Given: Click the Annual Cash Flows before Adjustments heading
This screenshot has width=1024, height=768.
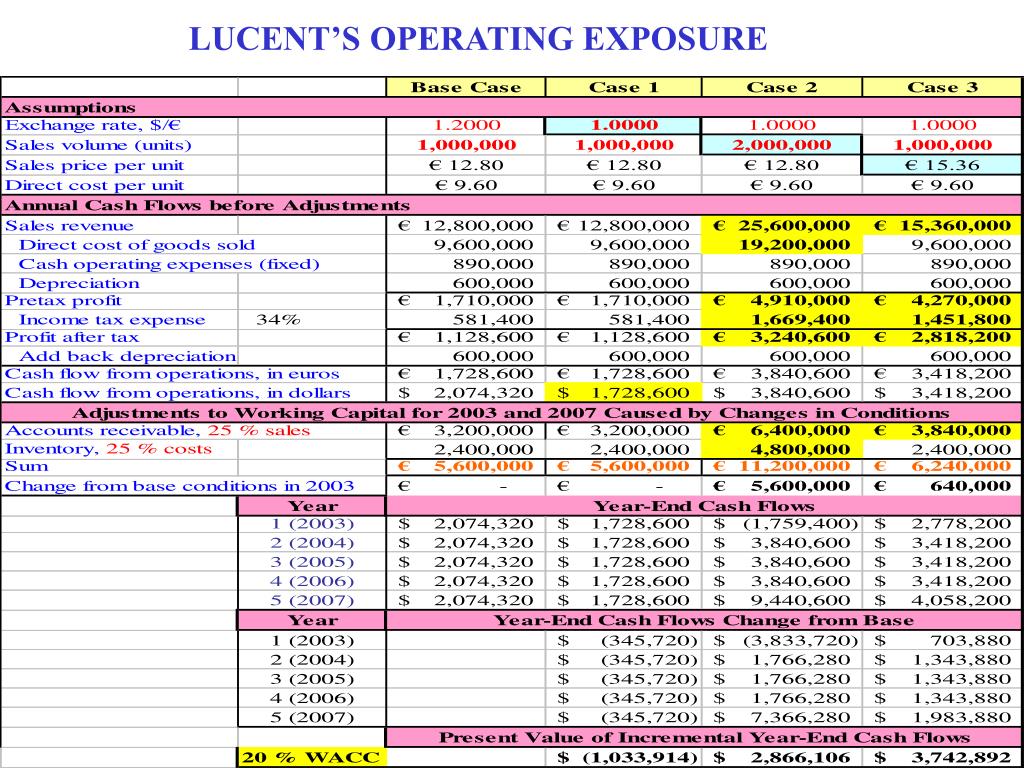Looking at the screenshot, I should click(x=208, y=206).
